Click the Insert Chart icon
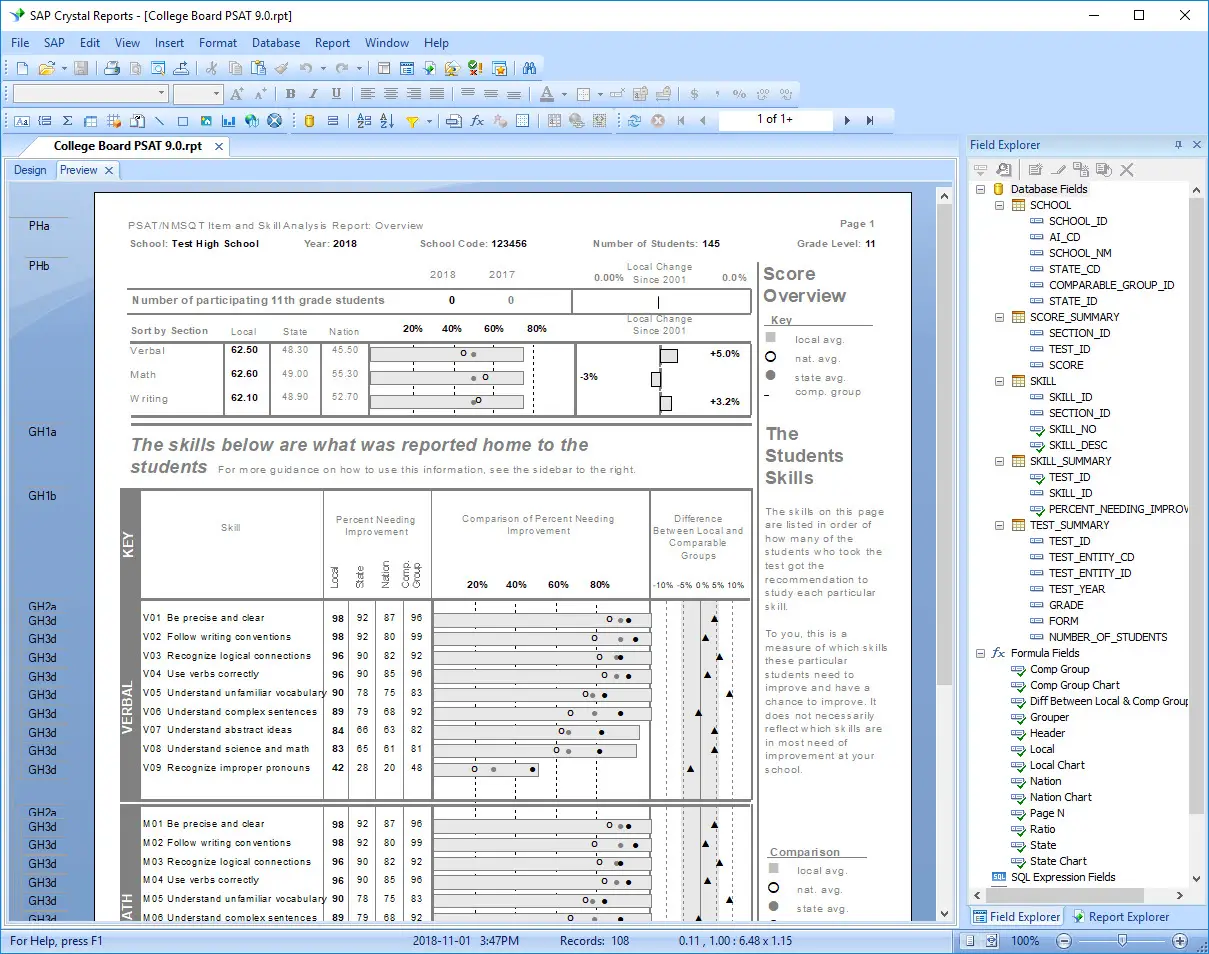Image resolution: width=1209 pixels, height=954 pixels. click(x=228, y=121)
